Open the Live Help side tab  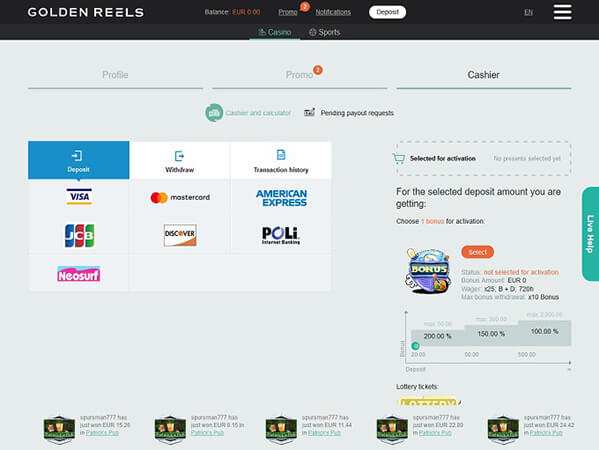(x=590, y=234)
